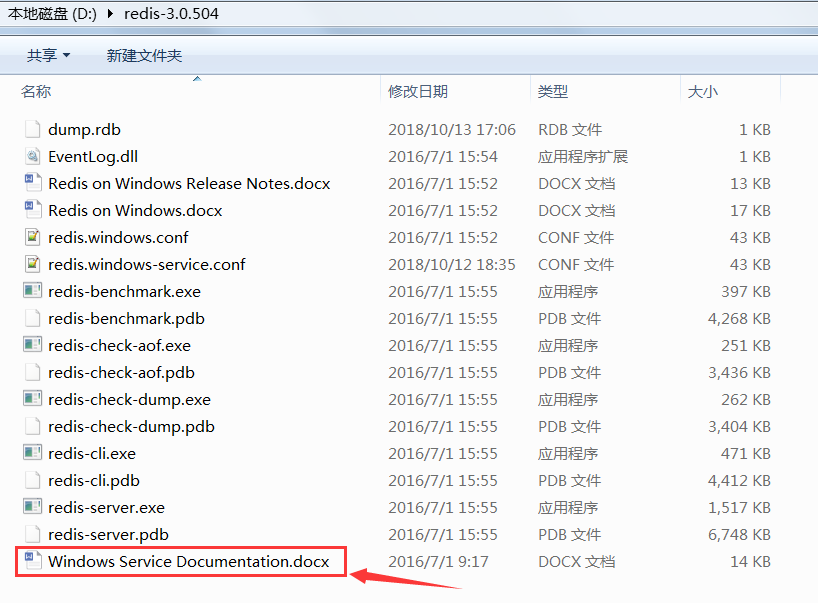This screenshot has height=603, width=818.
Task: Click the redis-check-dump.exe application icon
Action: [x=32, y=399]
